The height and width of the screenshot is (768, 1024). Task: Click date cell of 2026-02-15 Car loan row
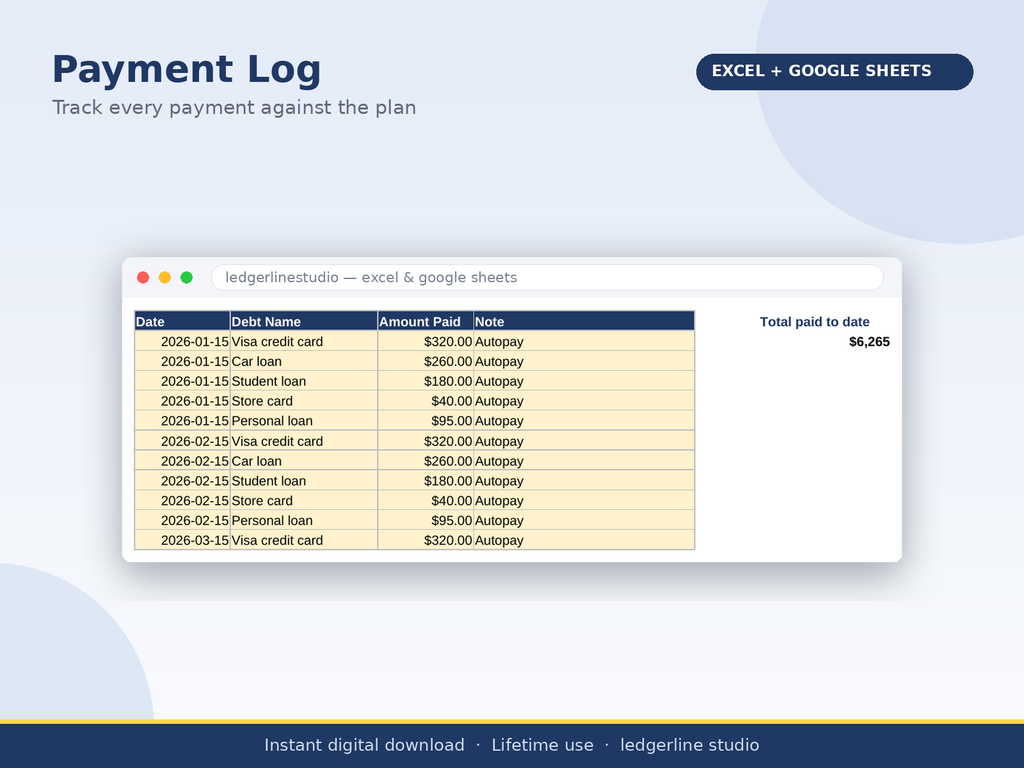pos(182,461)
